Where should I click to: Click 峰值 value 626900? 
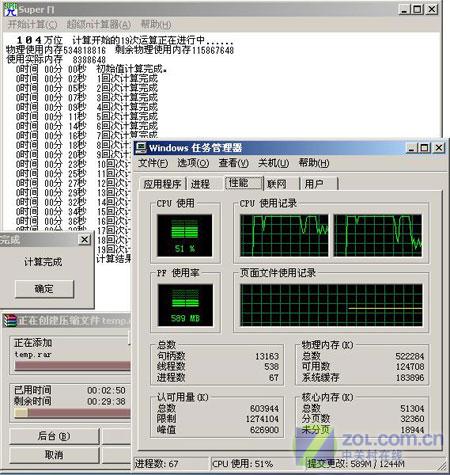(264, 430)
